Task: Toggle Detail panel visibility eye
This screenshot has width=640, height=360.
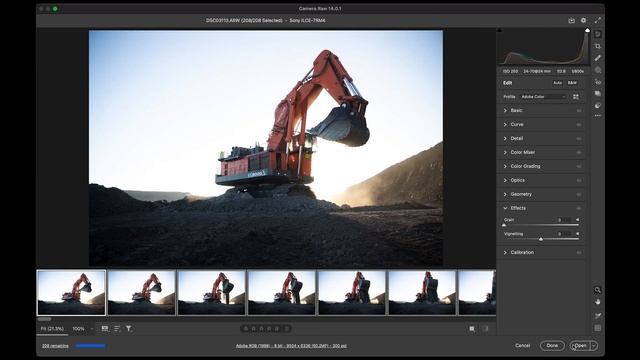Action: (579, 139)
